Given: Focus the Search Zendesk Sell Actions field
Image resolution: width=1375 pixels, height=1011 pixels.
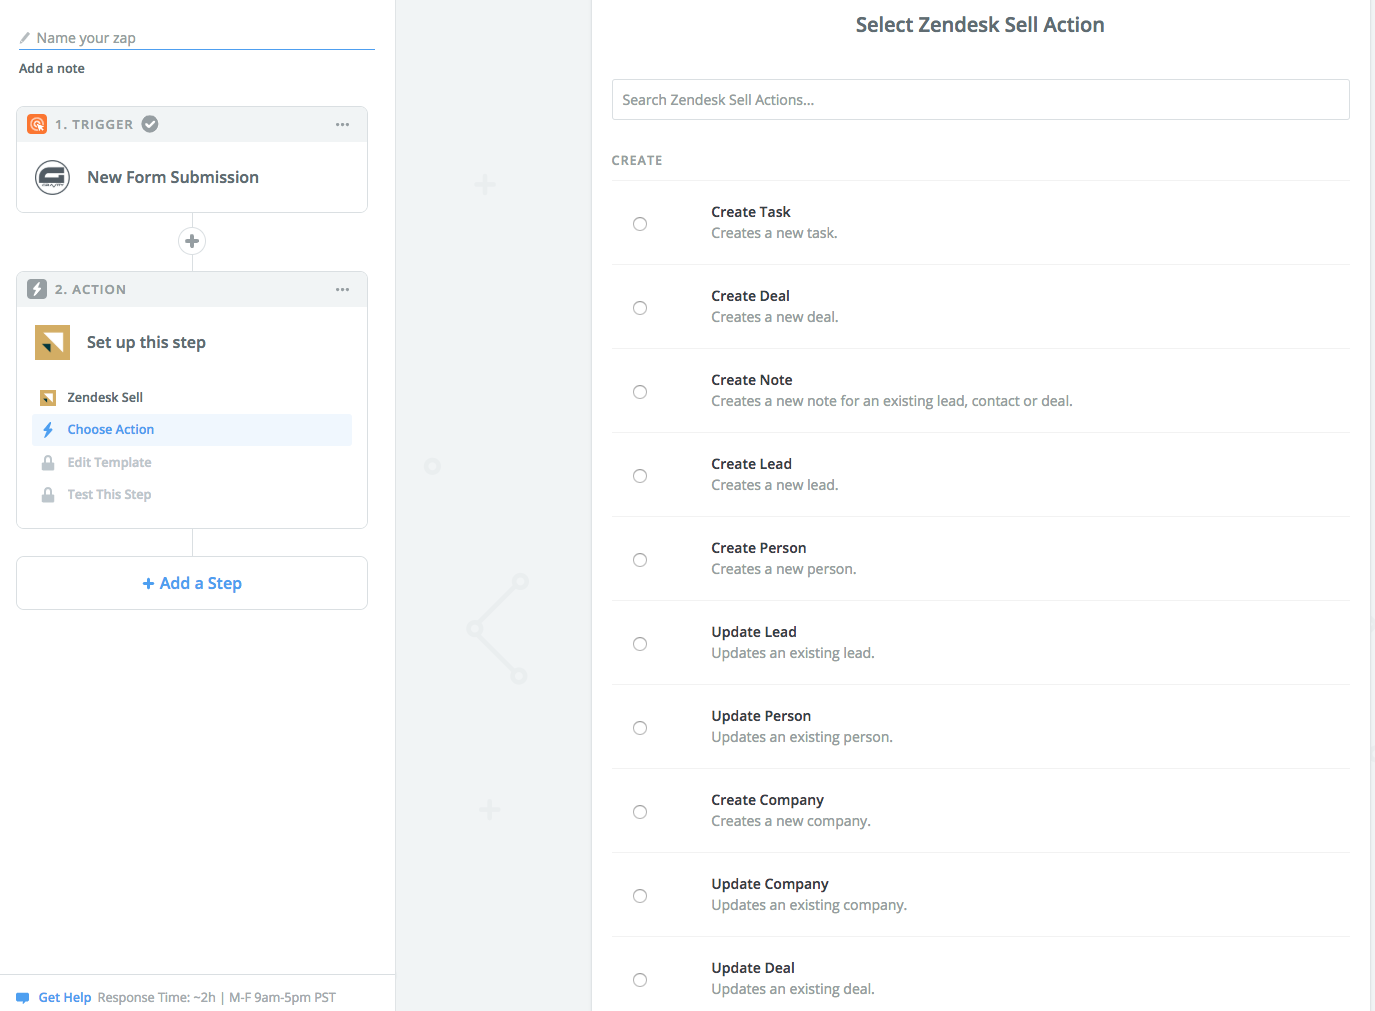Looking at the screenshot, I should click(x=981, y=100).
